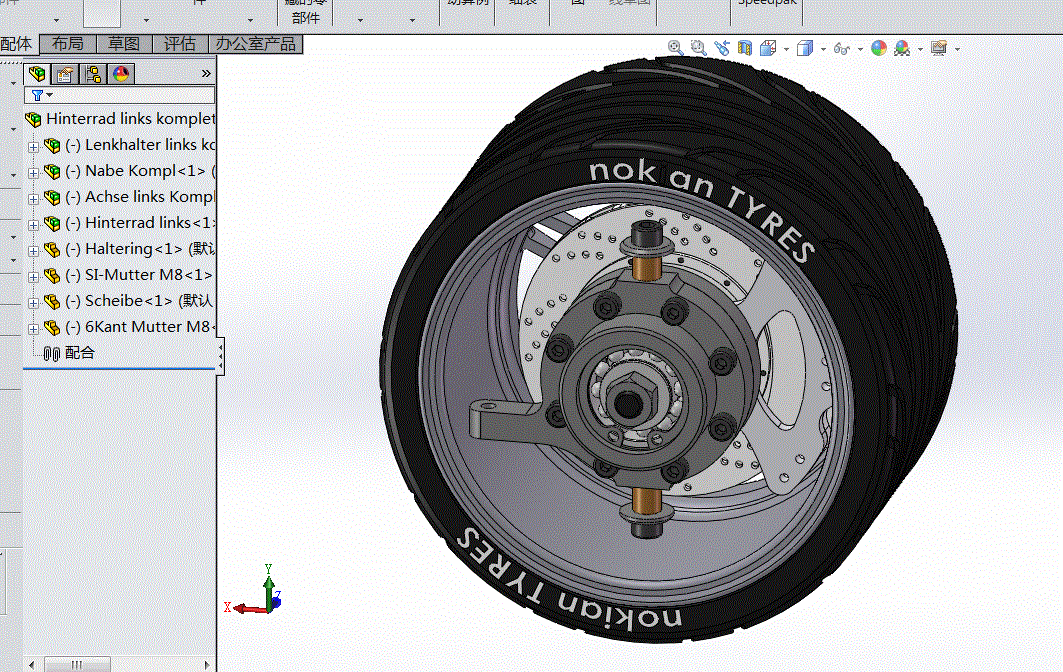Switch to the ConfigurationManager tab icon
The width and height of the screenshot is (1063, 672).
coord(91,73)
